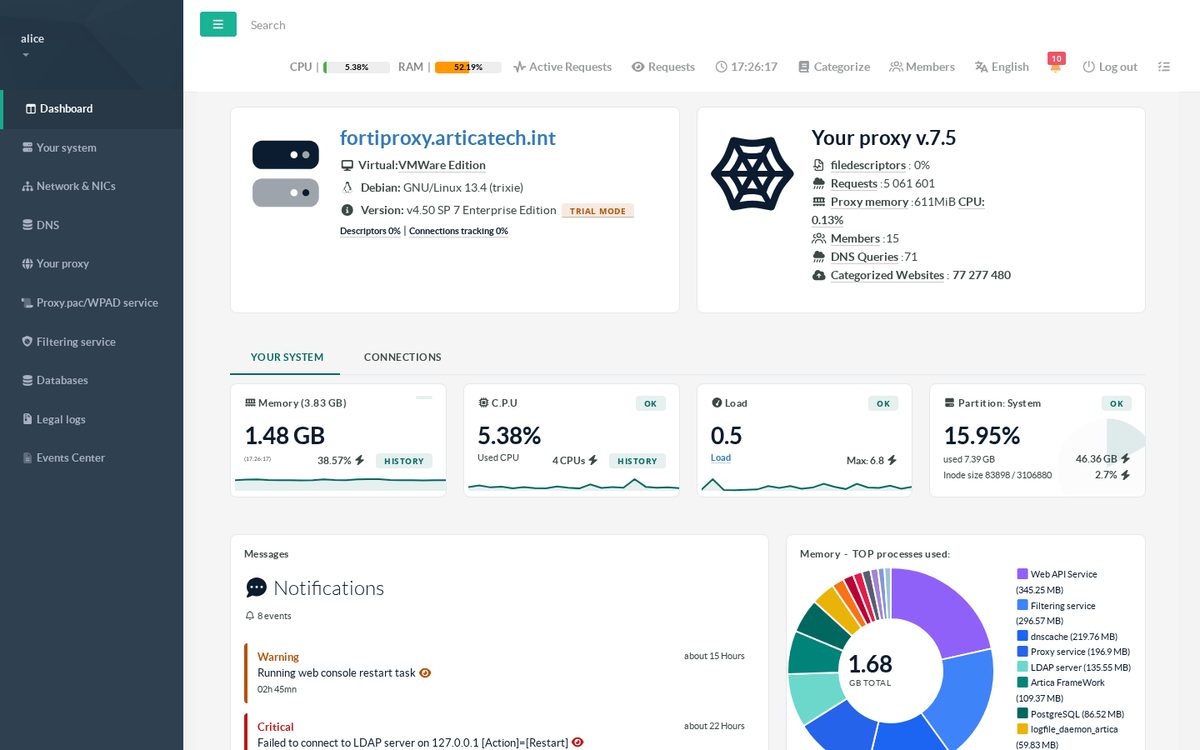1200x750 pixels.
Task: Open the alice user dropdown caret
Action: pos(25,55)
